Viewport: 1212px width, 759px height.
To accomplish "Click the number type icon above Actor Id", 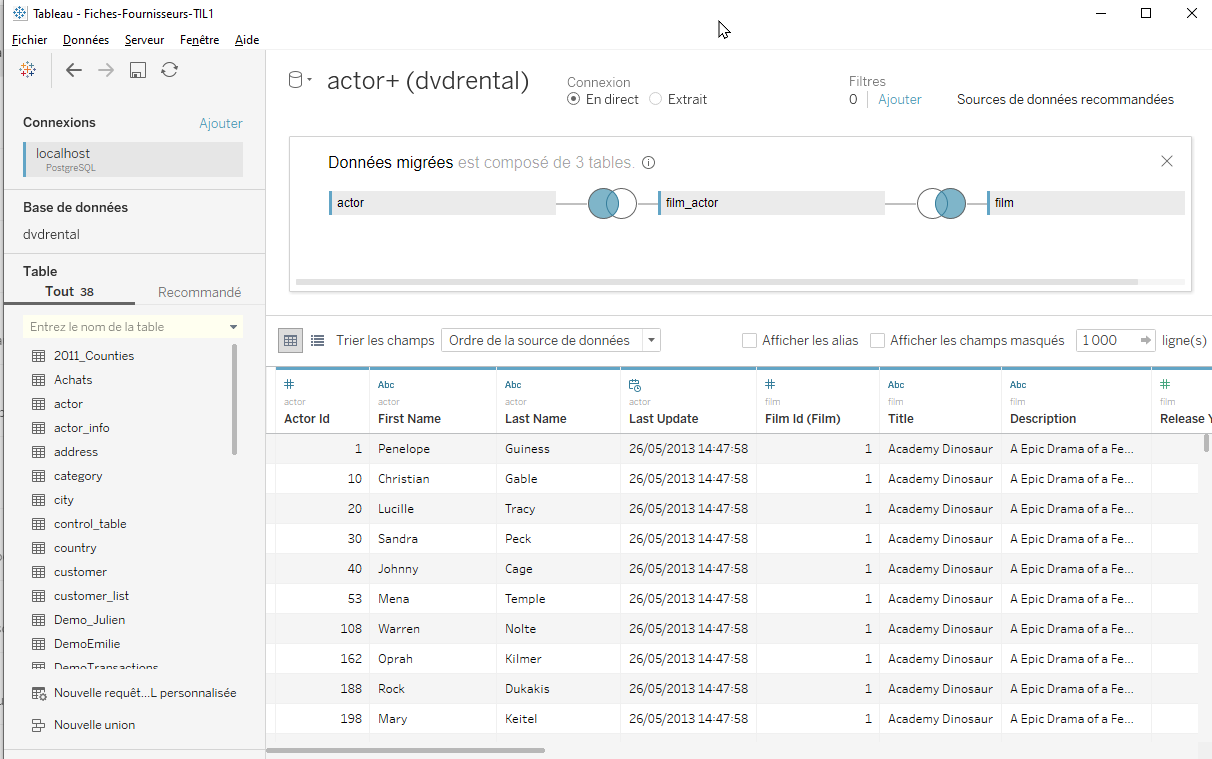I will [x=289, y=385].
